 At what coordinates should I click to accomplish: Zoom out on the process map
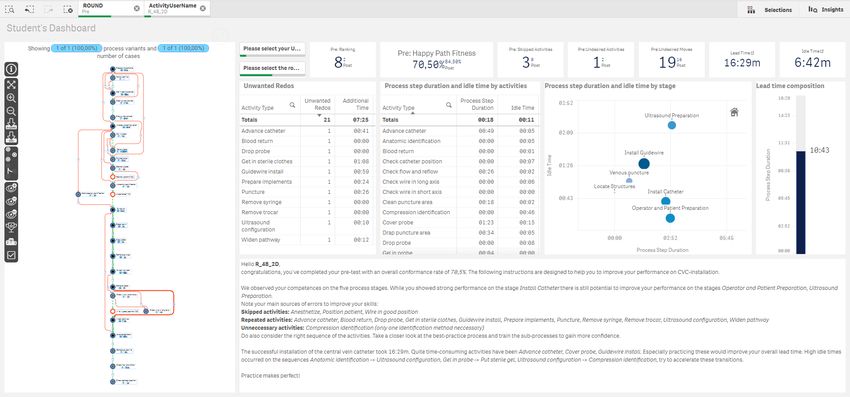[11, 111]
